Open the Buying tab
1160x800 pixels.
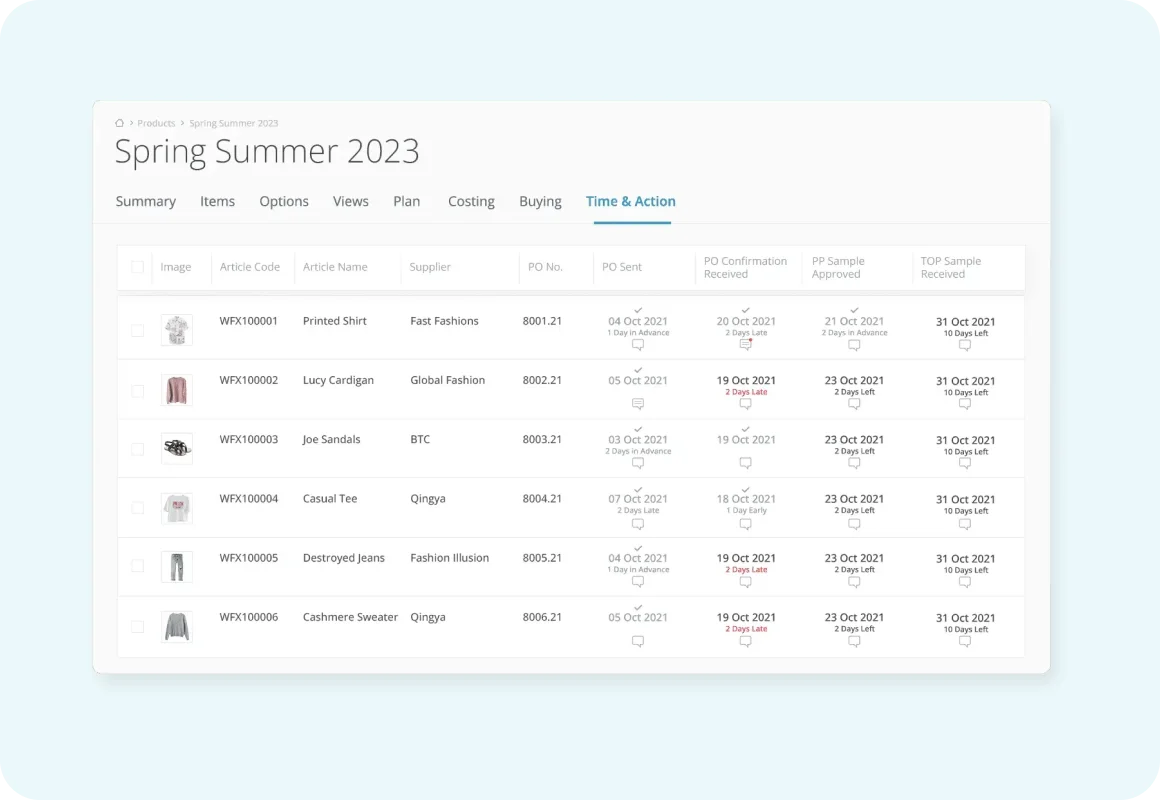(x=540, y=201)
